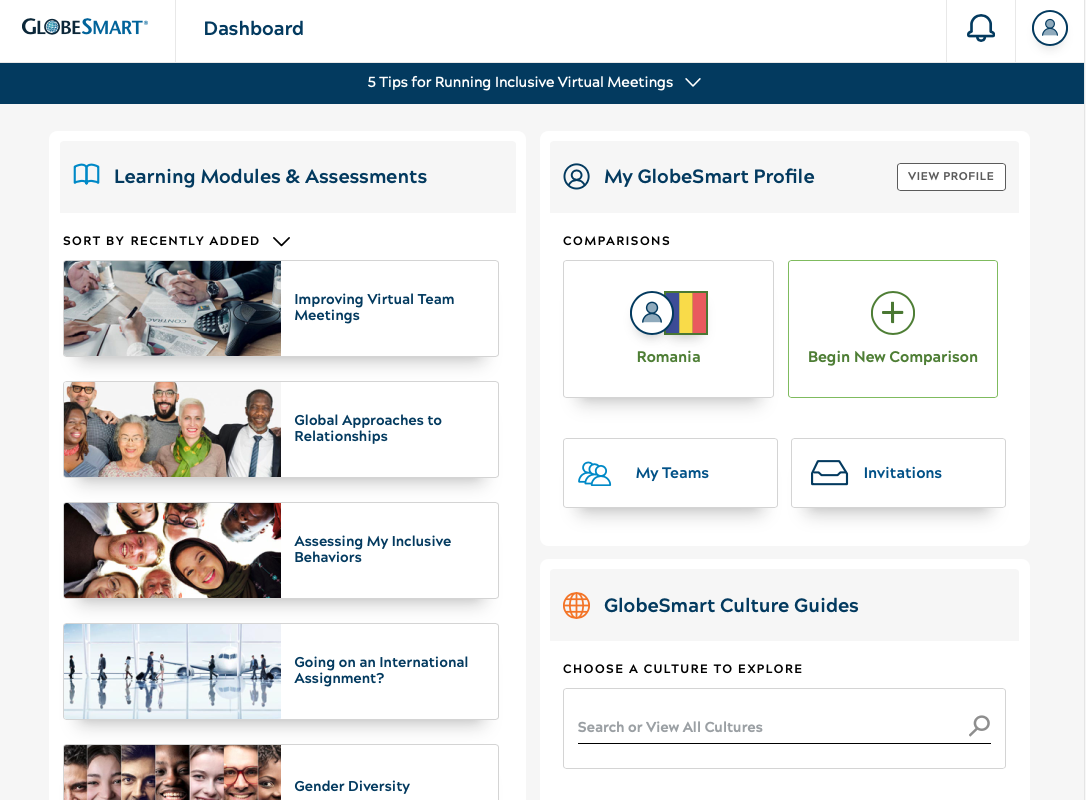Open the user account avatar menu
The width and height of the screenshot is (1086, 800).
[x=1049, y=28]
